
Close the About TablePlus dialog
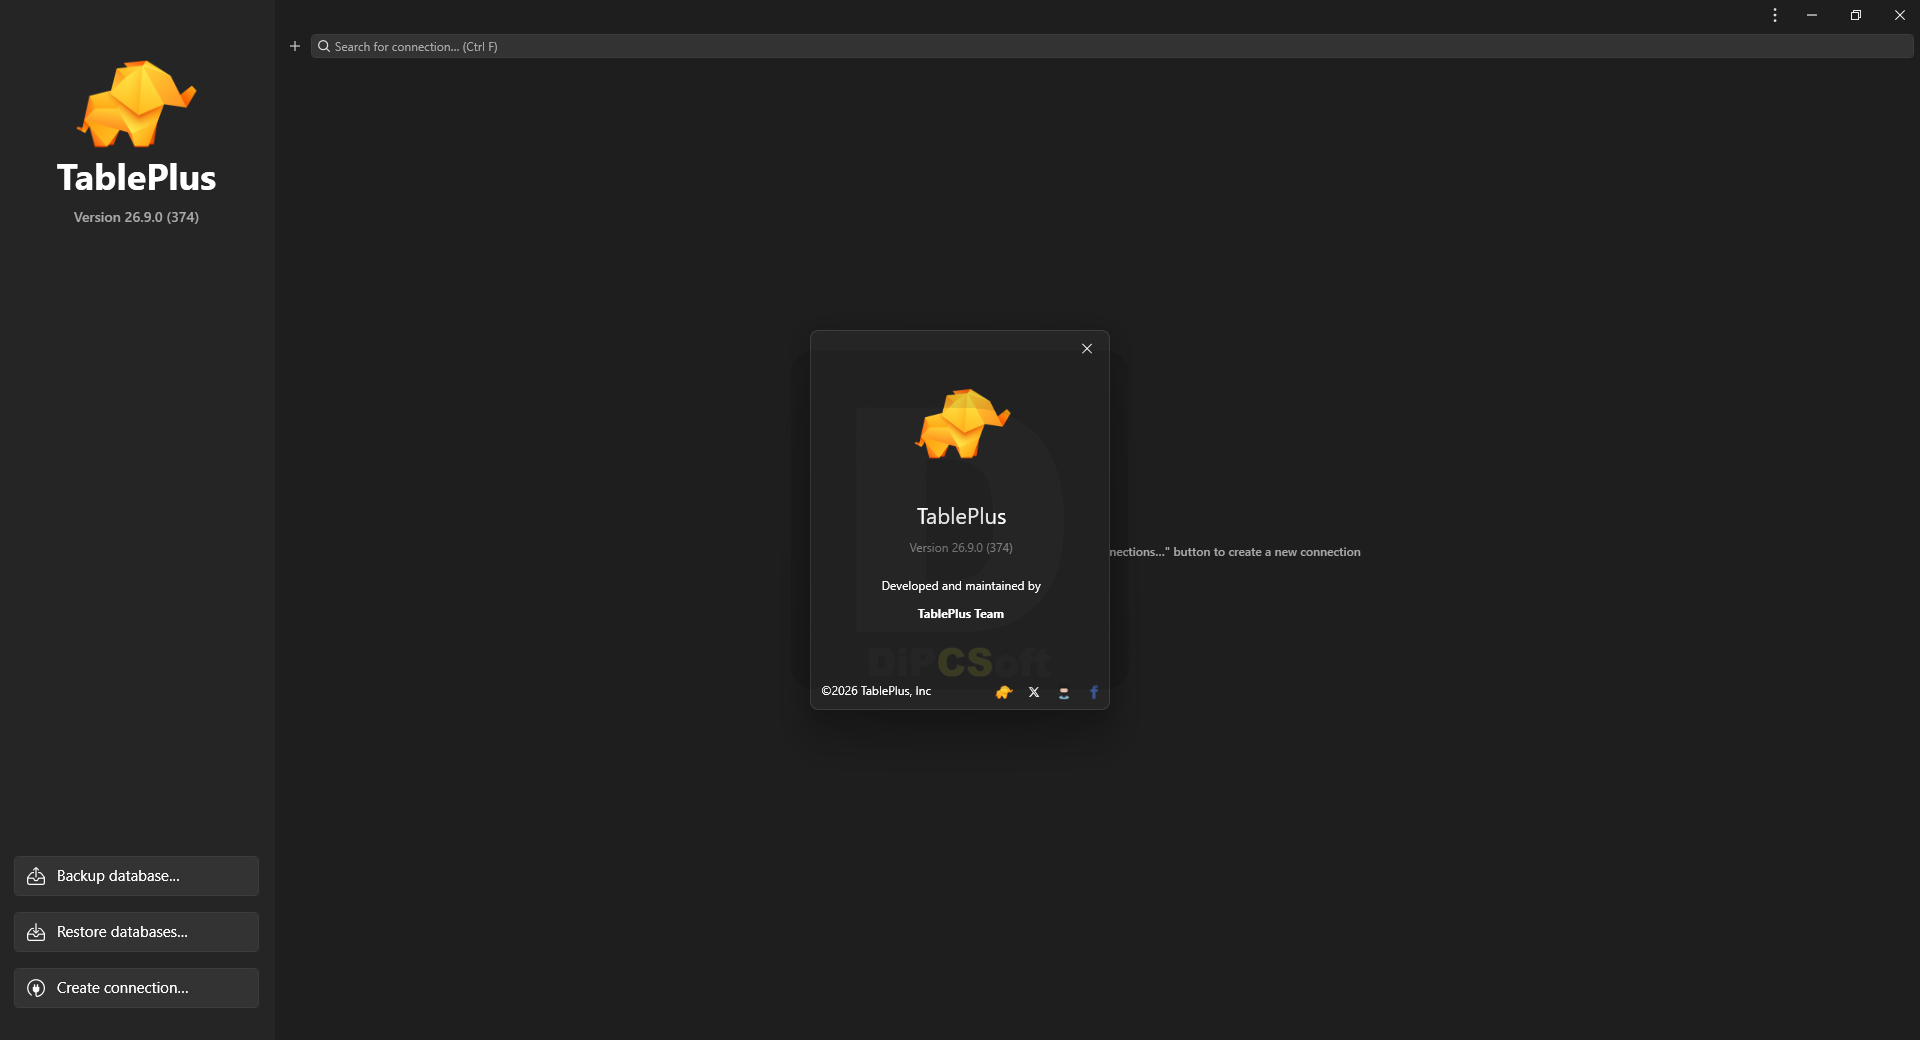click(1087, 349)
